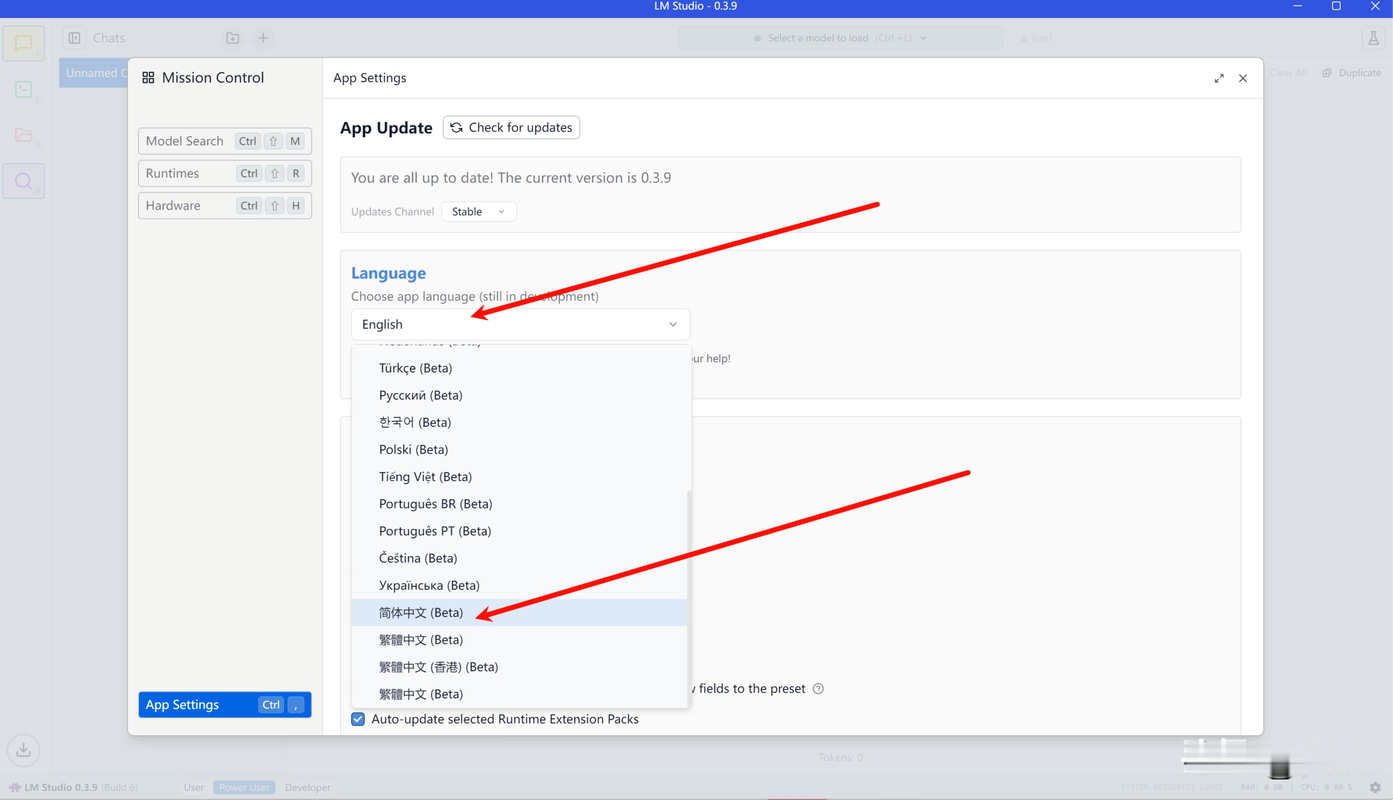Click the Mission Control grid icon
1393x800 pixels.
pos(148,78)
